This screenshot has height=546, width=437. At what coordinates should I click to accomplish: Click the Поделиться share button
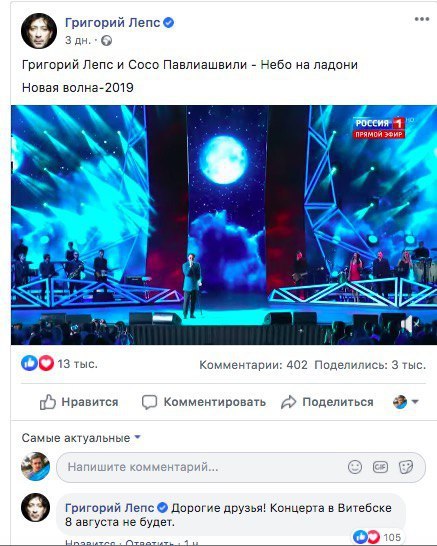coord(327,402)
